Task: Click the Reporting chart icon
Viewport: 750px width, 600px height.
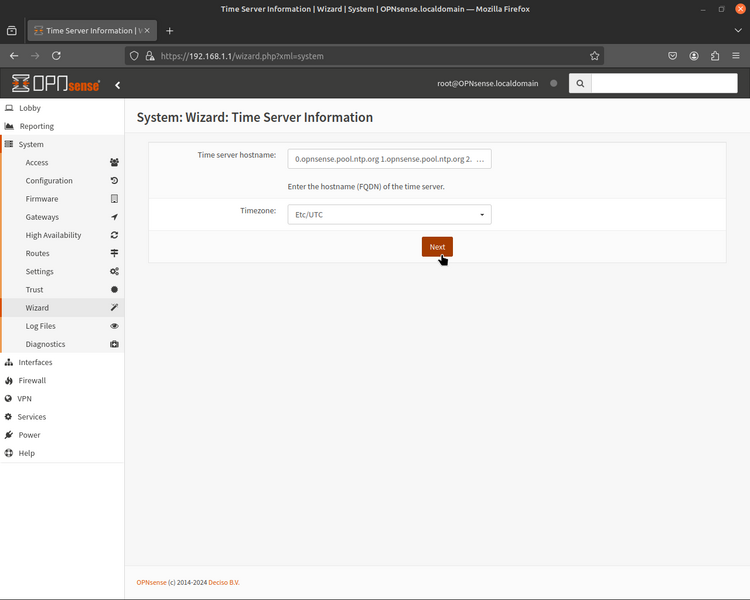Action: 9,126
